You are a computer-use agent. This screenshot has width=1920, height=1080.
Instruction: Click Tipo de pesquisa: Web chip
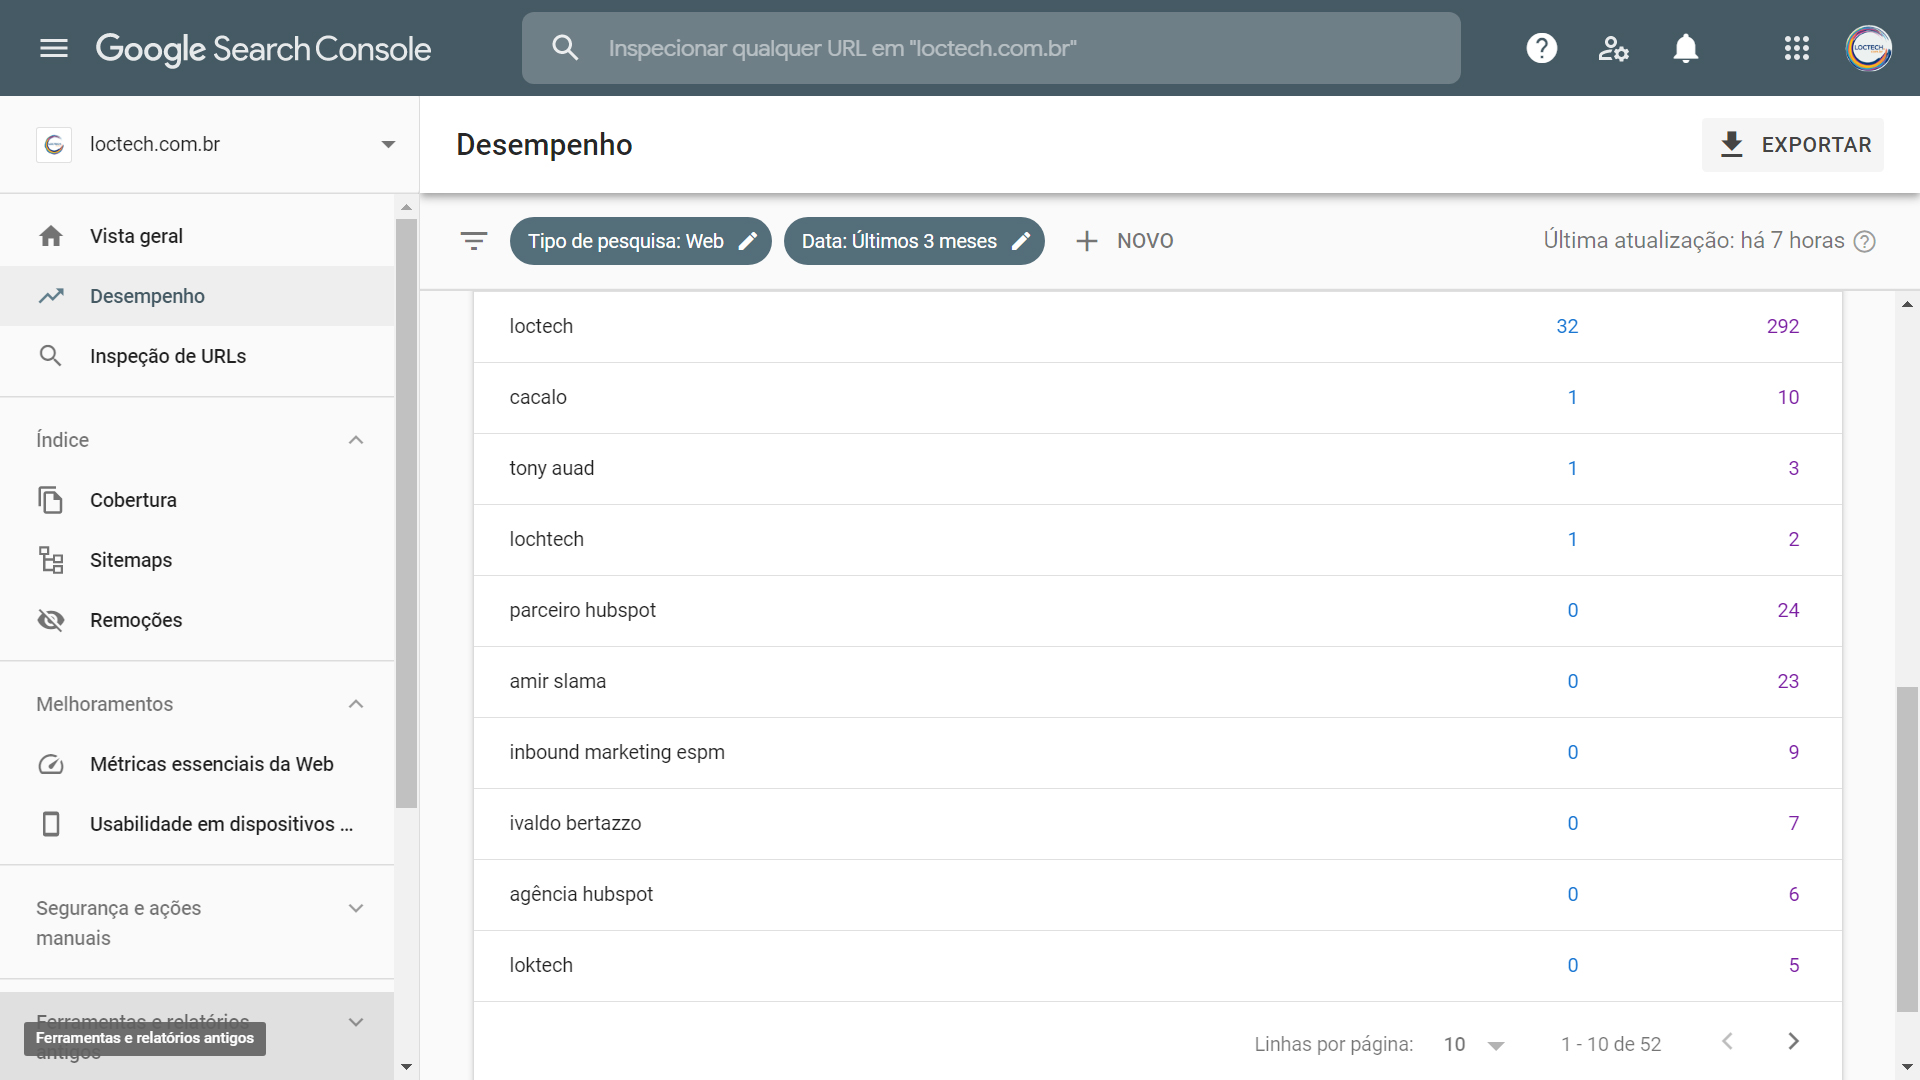point(640,241)
